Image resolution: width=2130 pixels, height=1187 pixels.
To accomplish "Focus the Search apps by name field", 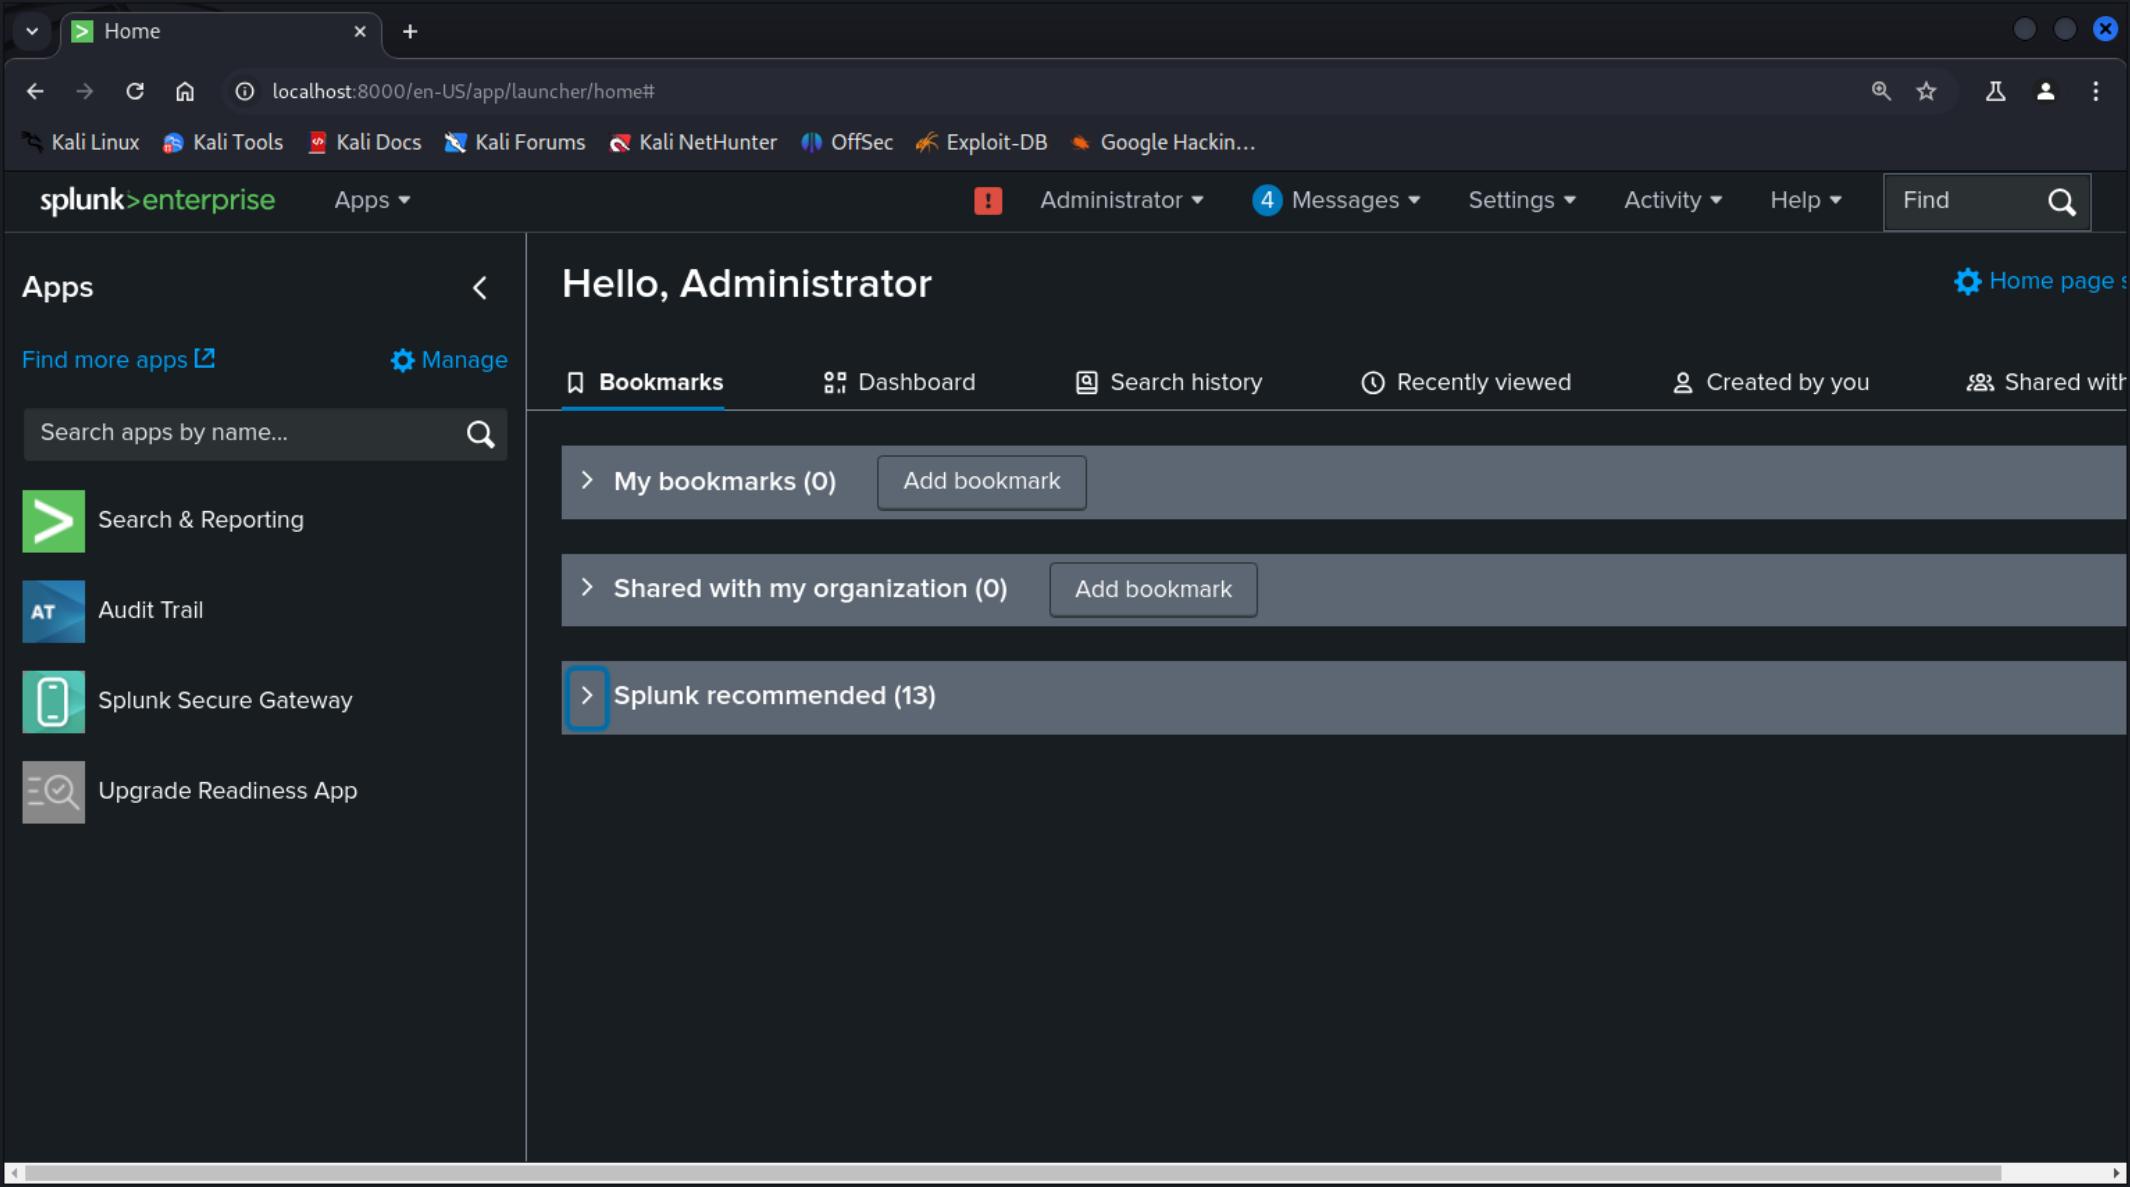I will tap(265, 433).
